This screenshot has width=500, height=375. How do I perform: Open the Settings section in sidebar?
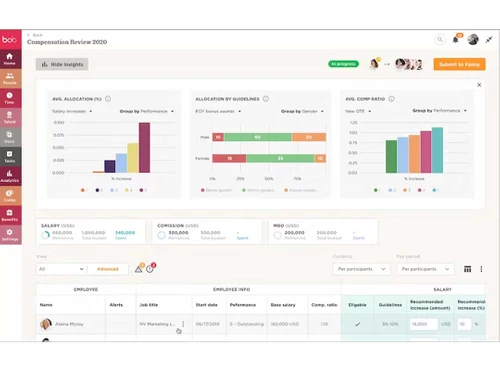coord(10,235)
